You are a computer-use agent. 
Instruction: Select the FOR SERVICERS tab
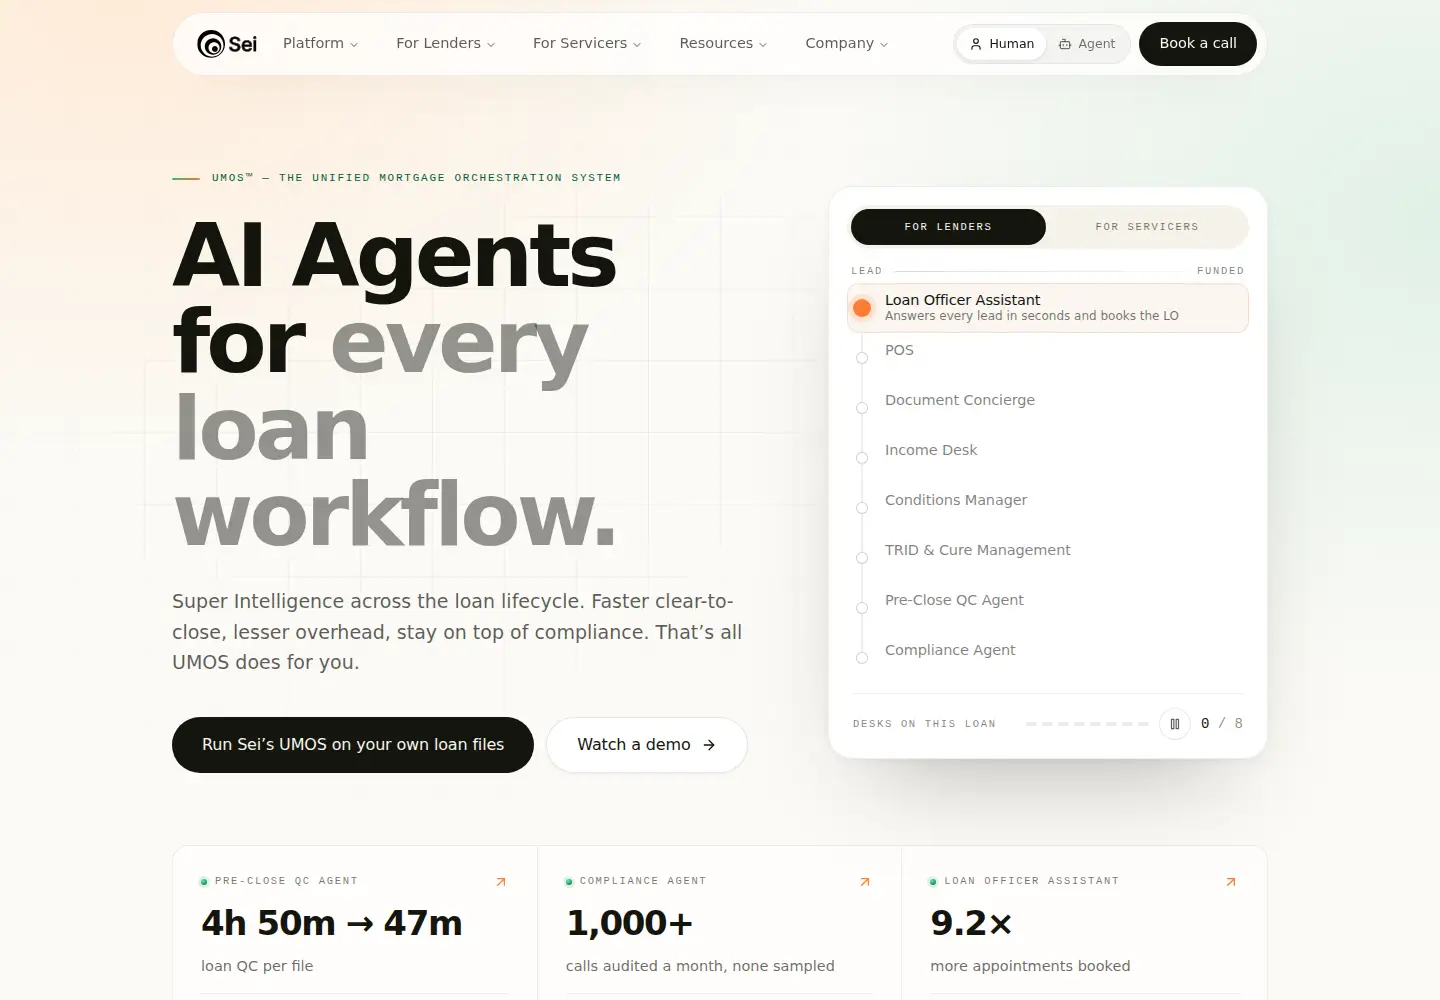1147,227
